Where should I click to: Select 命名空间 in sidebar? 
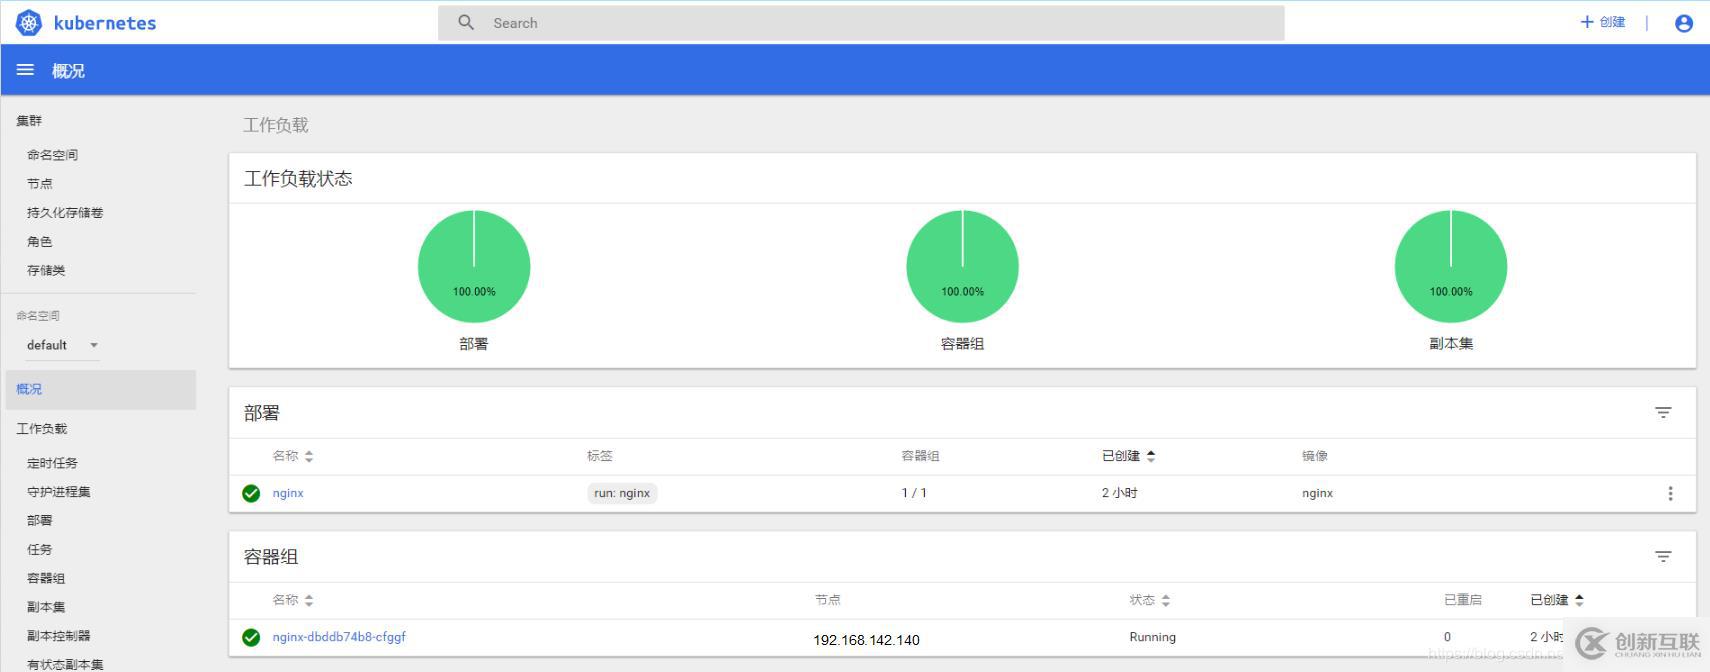click(x=52, y=155)
